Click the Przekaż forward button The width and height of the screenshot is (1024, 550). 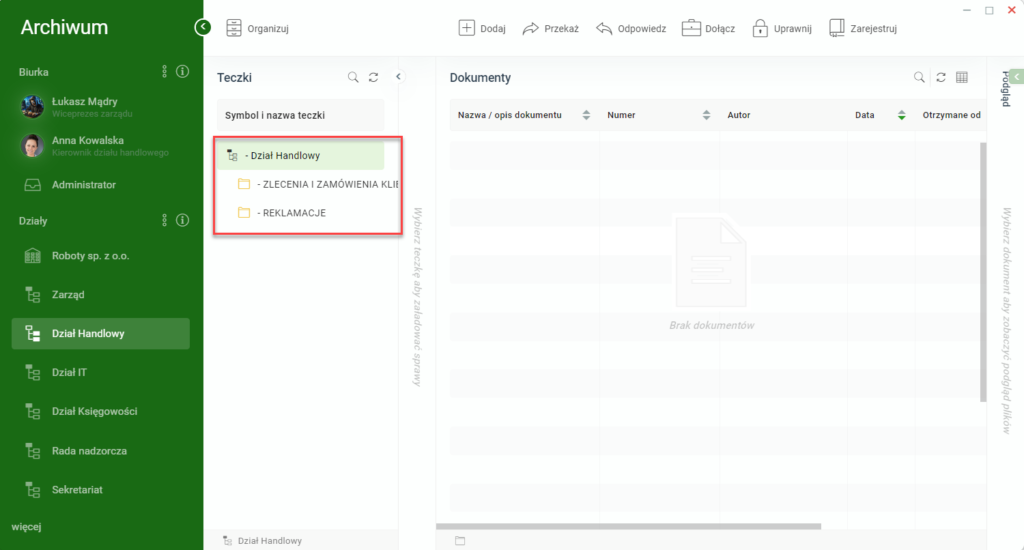click(551, 28)
